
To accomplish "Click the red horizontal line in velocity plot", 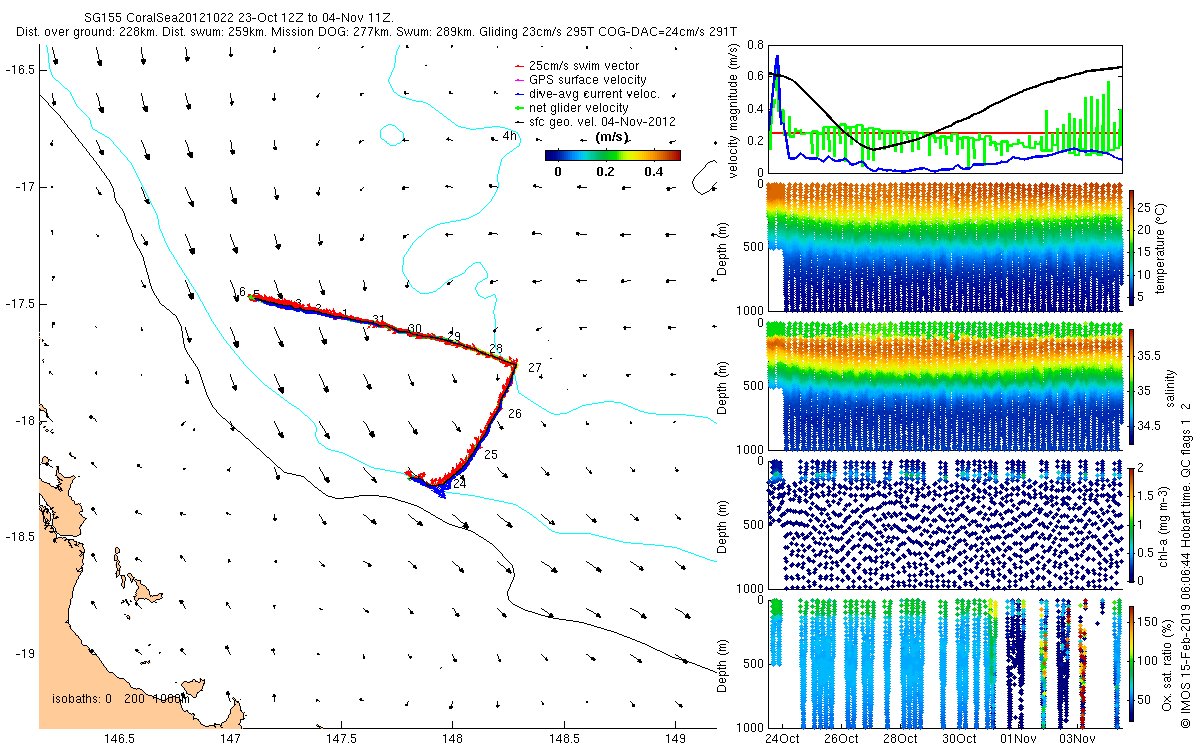I will 945,132.
